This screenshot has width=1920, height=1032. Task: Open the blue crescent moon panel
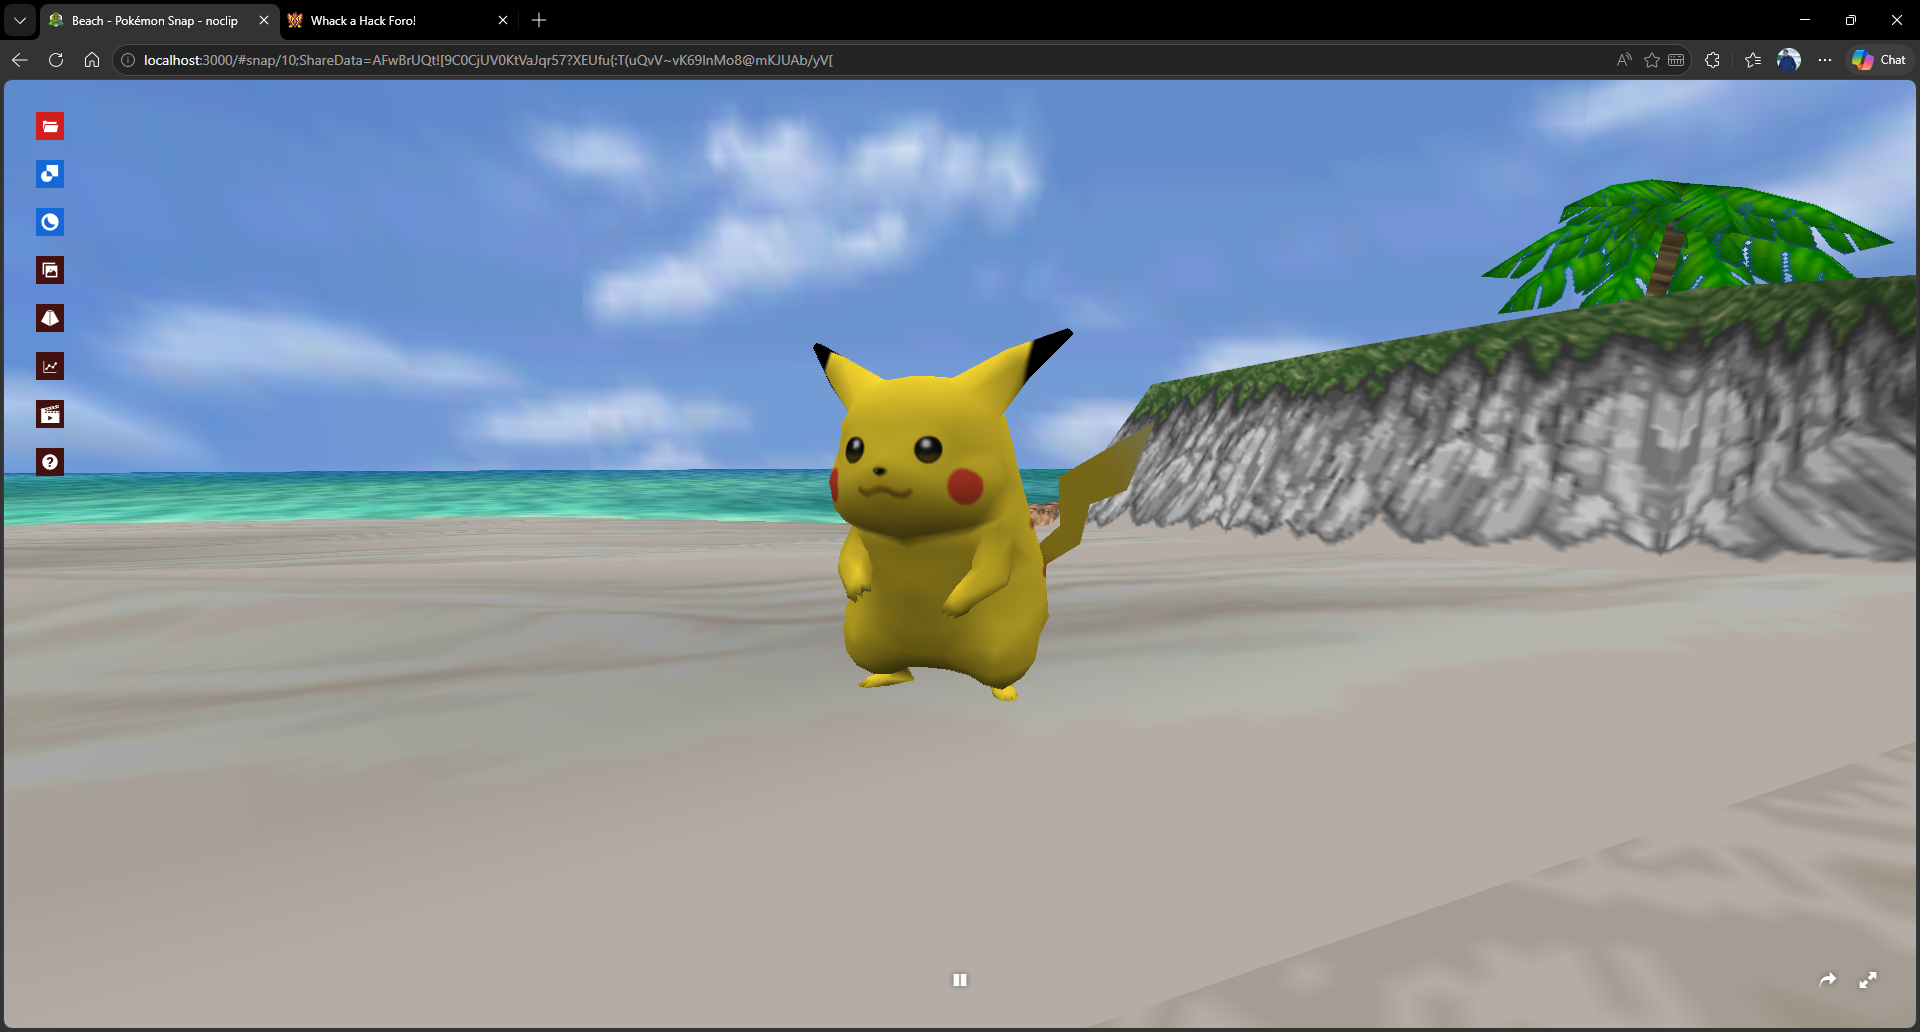(50, 222)
